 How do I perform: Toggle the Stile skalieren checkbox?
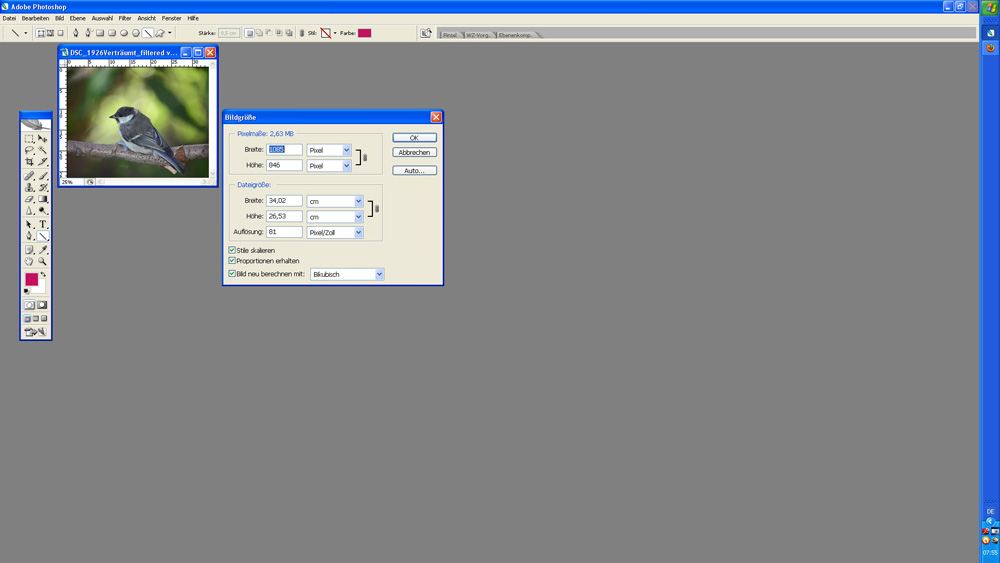tap(232, 250)
